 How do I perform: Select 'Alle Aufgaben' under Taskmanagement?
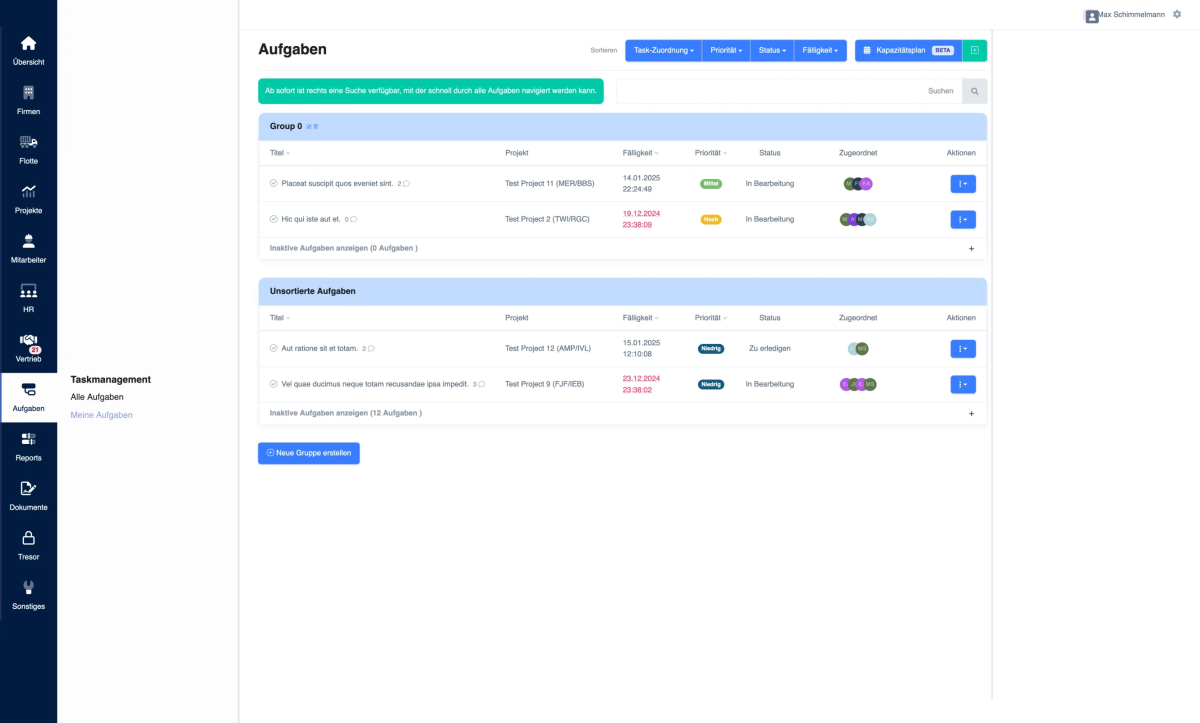96,396
